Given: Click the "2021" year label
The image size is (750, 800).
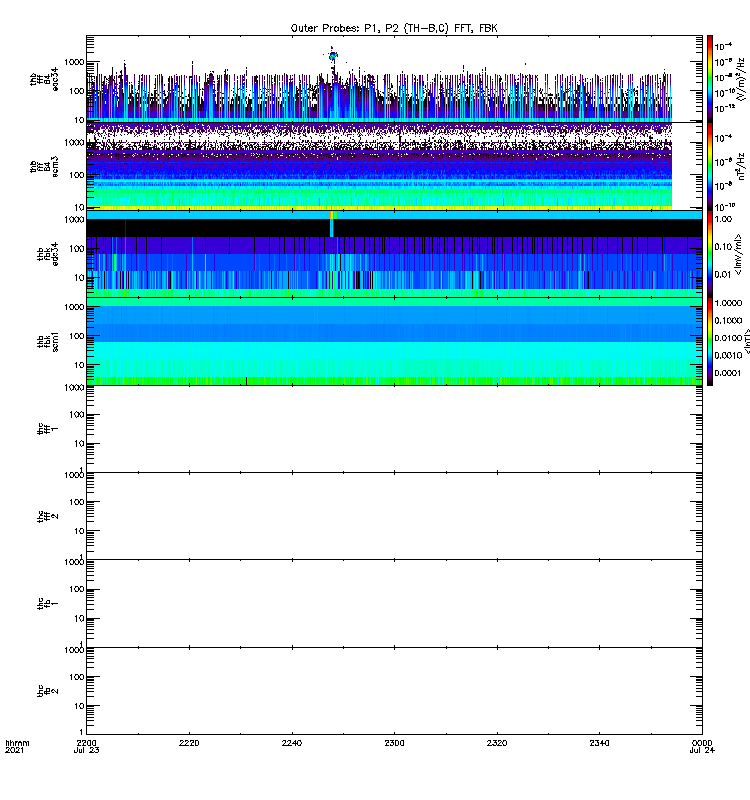Looking at the screenshot, I should click(14, 751).
